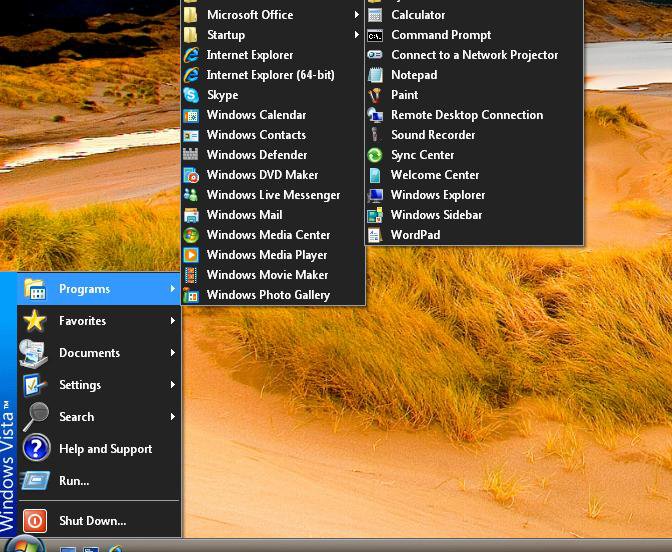The width and height of the screenshot is (672, 552).
Task: Expand the Favorites submenu arrow
Action: coord(172,321)
